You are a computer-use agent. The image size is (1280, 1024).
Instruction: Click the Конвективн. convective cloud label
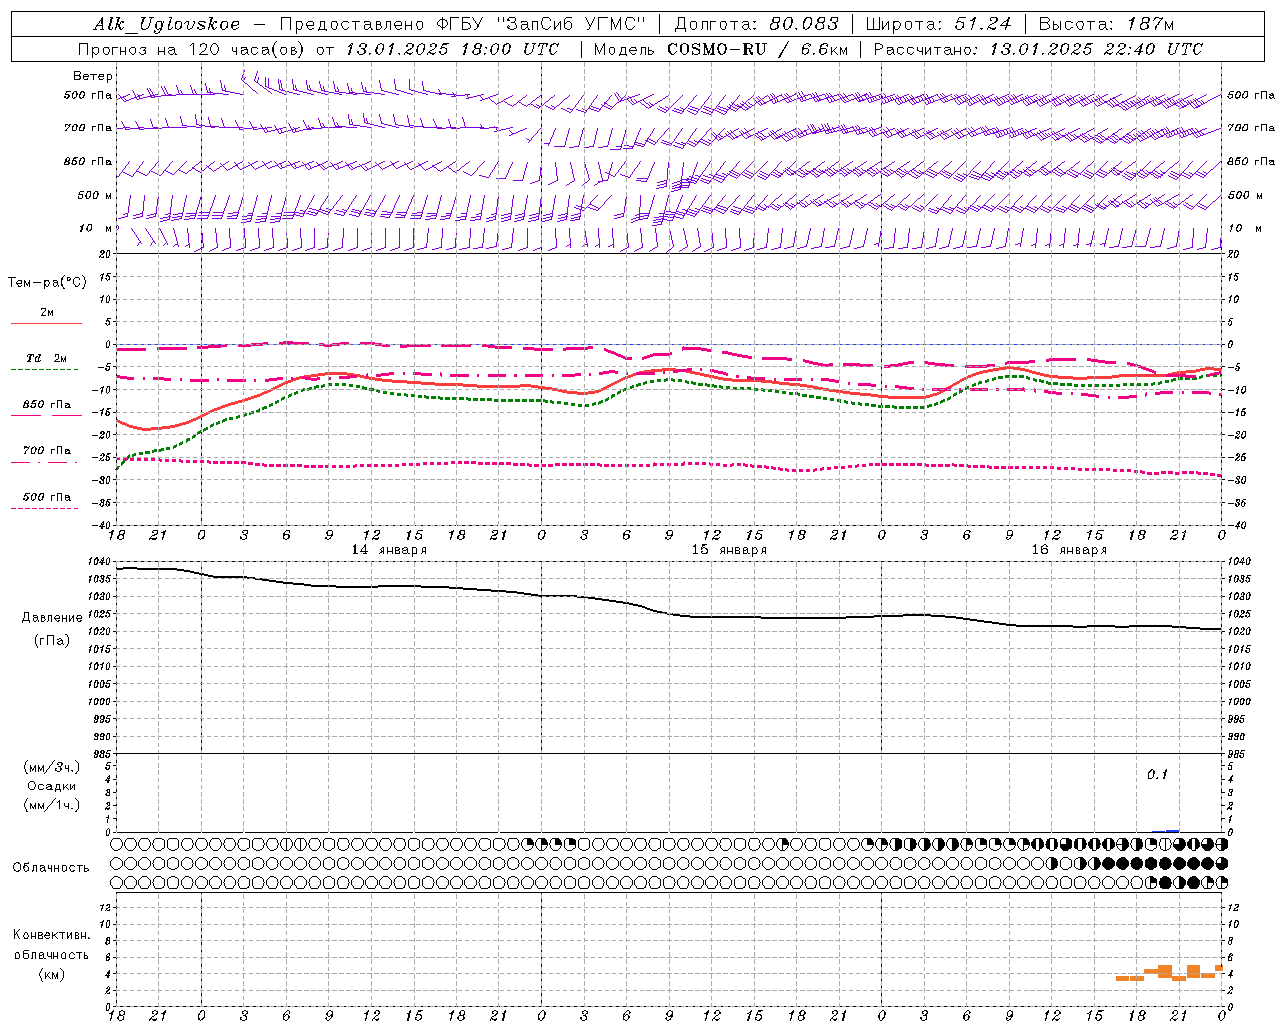(x=52, y=935)
